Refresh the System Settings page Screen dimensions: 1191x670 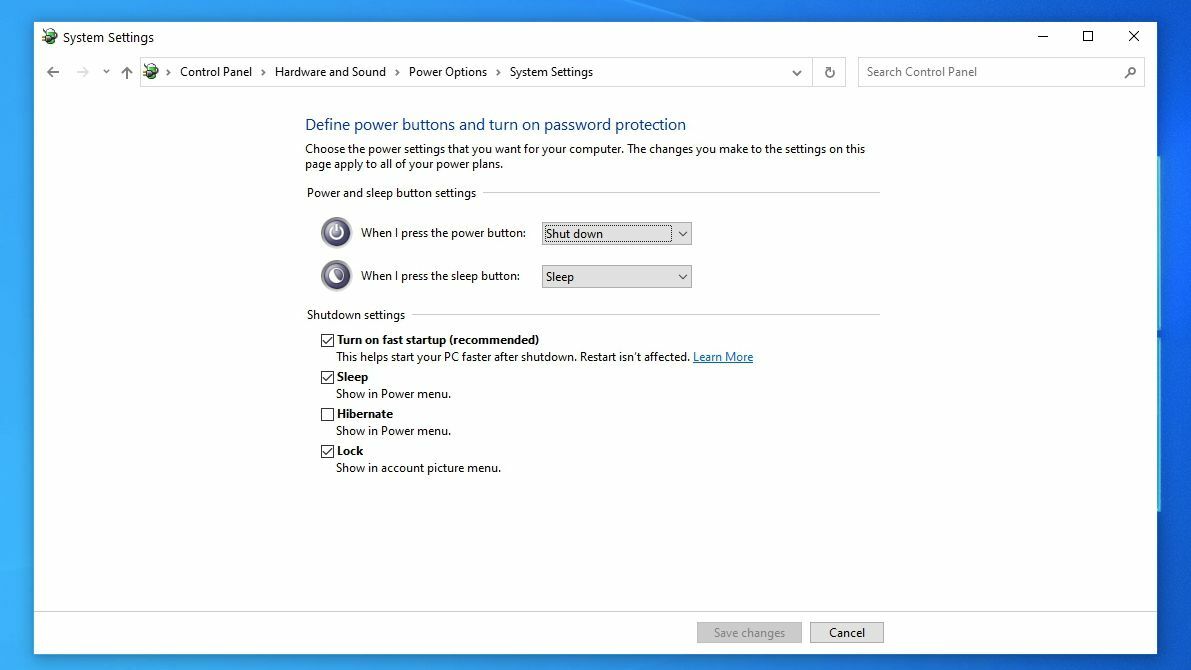point(829,72)
